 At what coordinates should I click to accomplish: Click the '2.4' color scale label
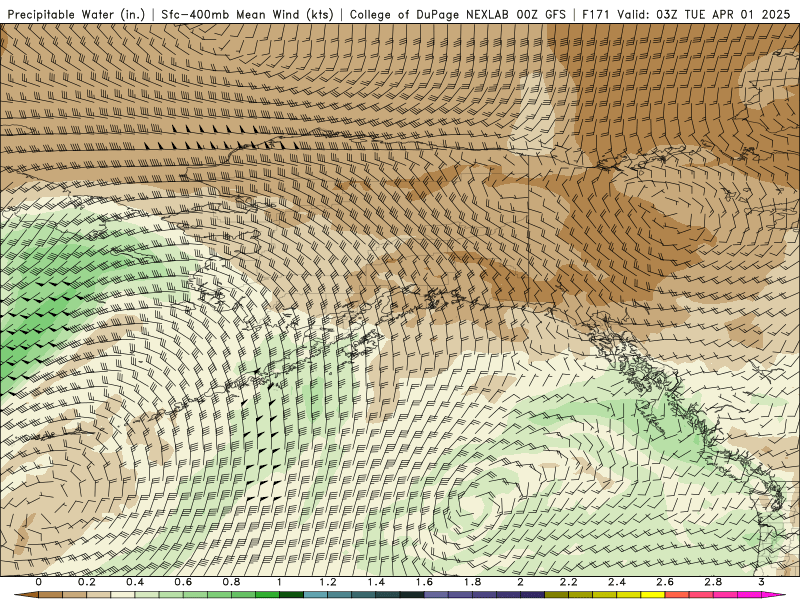(617, 582)
